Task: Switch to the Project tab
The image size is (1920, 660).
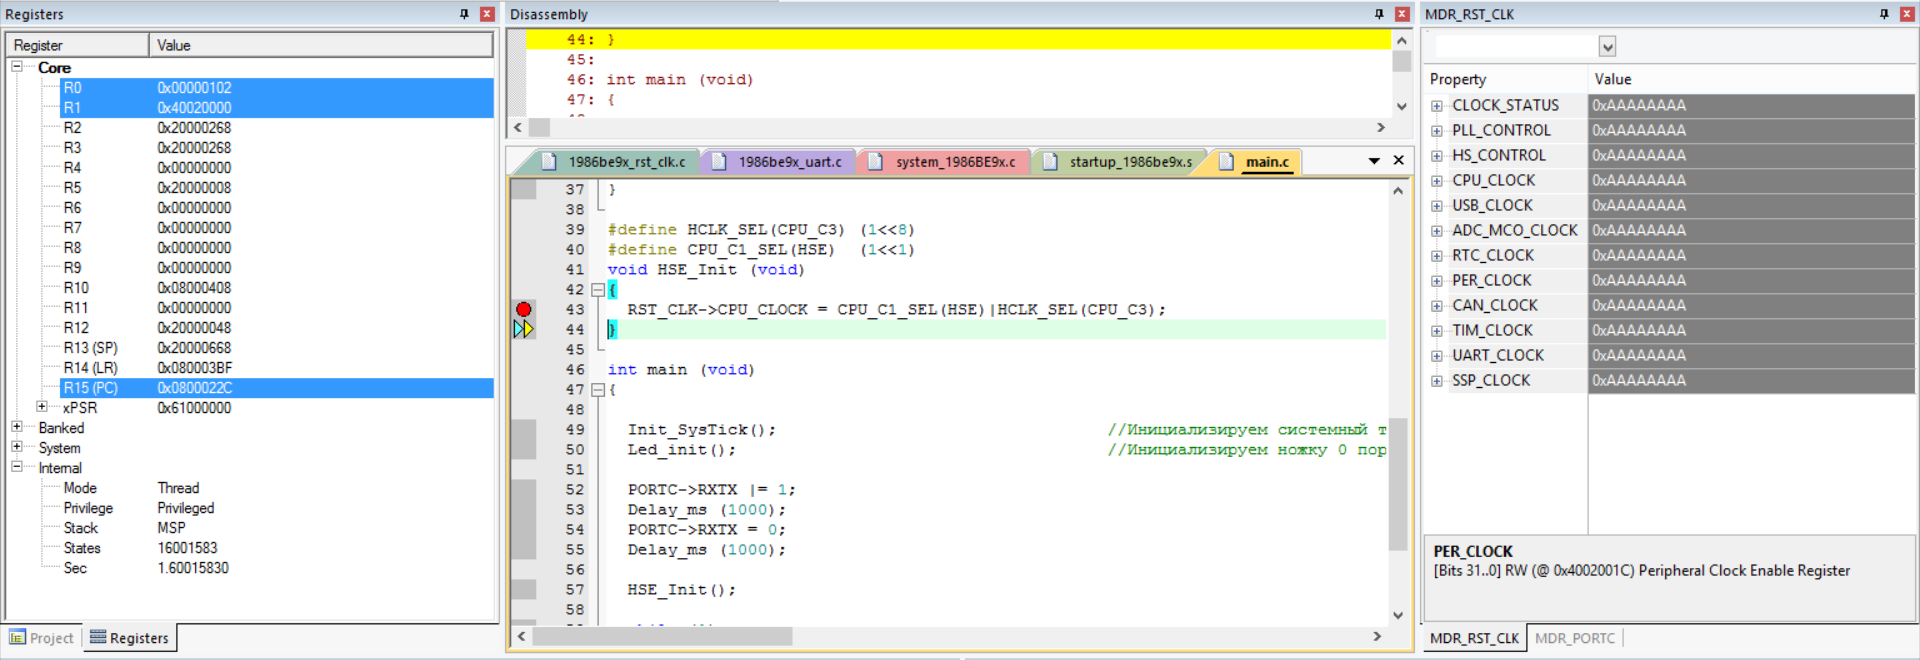Action: pyautogui.click(x=42, y=638)
